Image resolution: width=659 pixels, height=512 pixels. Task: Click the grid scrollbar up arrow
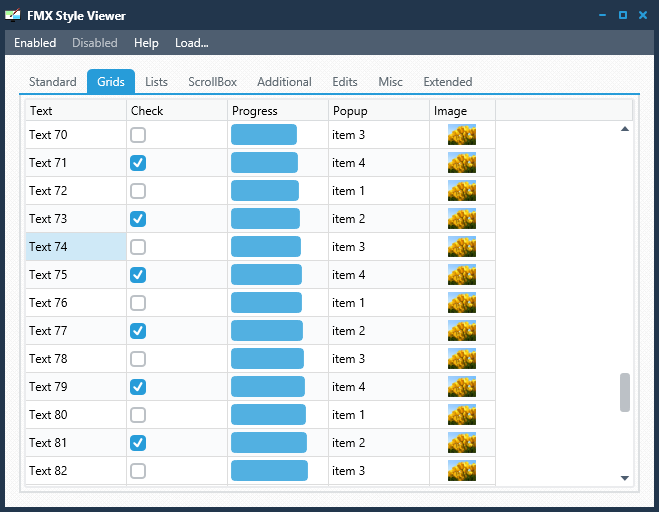[625, 129]
